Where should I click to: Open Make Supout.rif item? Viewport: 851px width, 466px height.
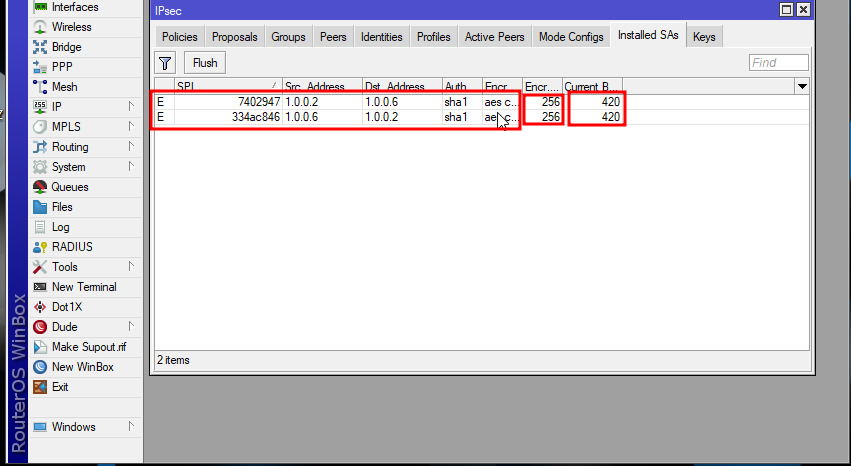88,347
